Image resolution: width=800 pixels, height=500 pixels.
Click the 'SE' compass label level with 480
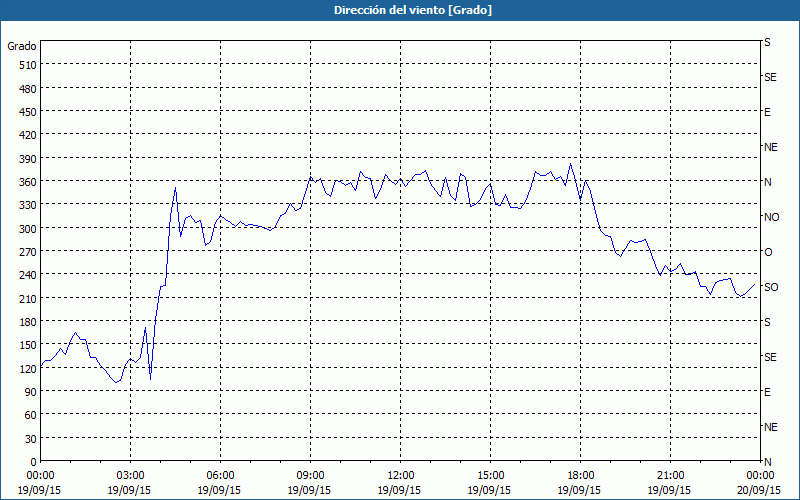point(770,77)
